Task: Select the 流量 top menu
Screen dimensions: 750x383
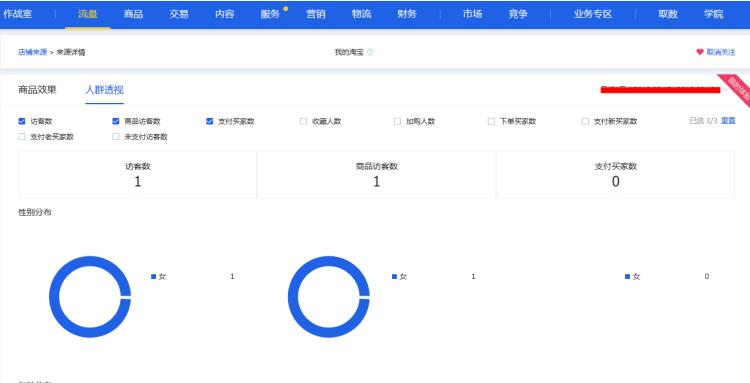Action: pos(88,14)
